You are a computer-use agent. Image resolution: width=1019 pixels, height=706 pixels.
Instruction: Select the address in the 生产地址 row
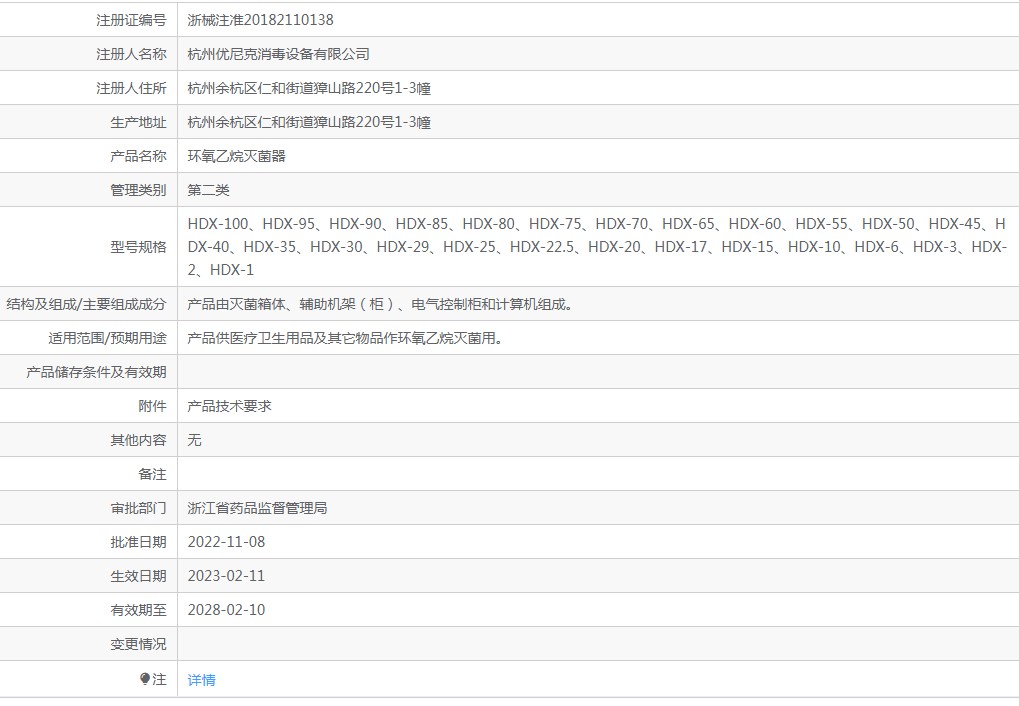pyautogui.click(x=309, y=122)
